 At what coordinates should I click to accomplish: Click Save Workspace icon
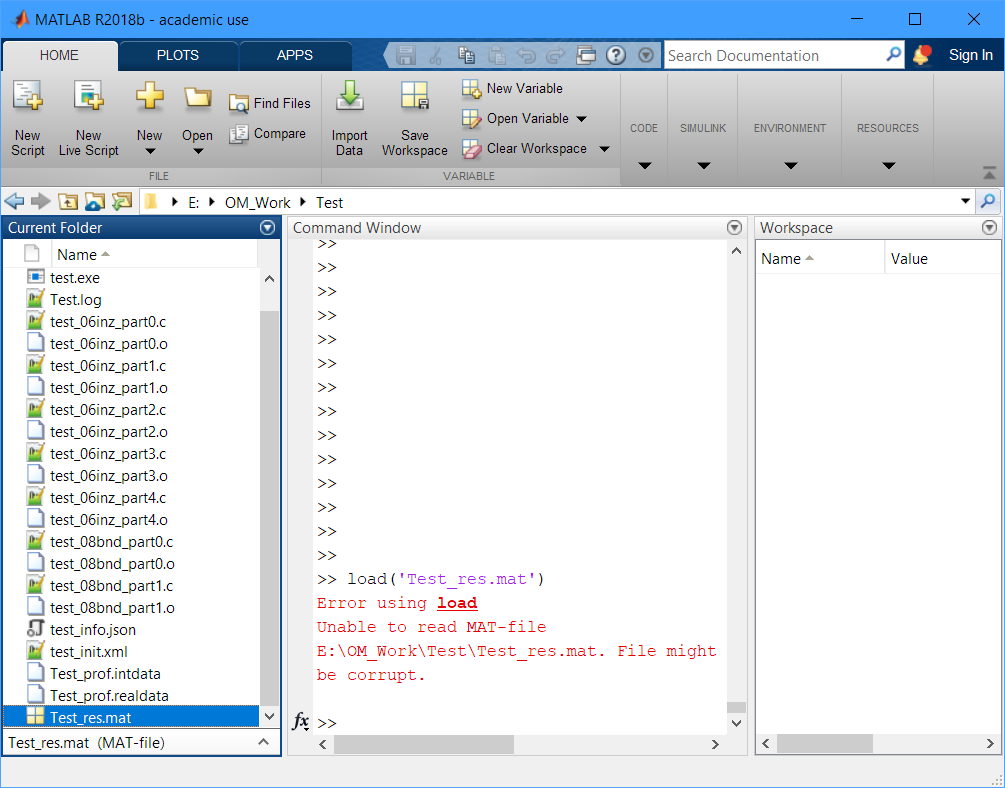point(415,96)
